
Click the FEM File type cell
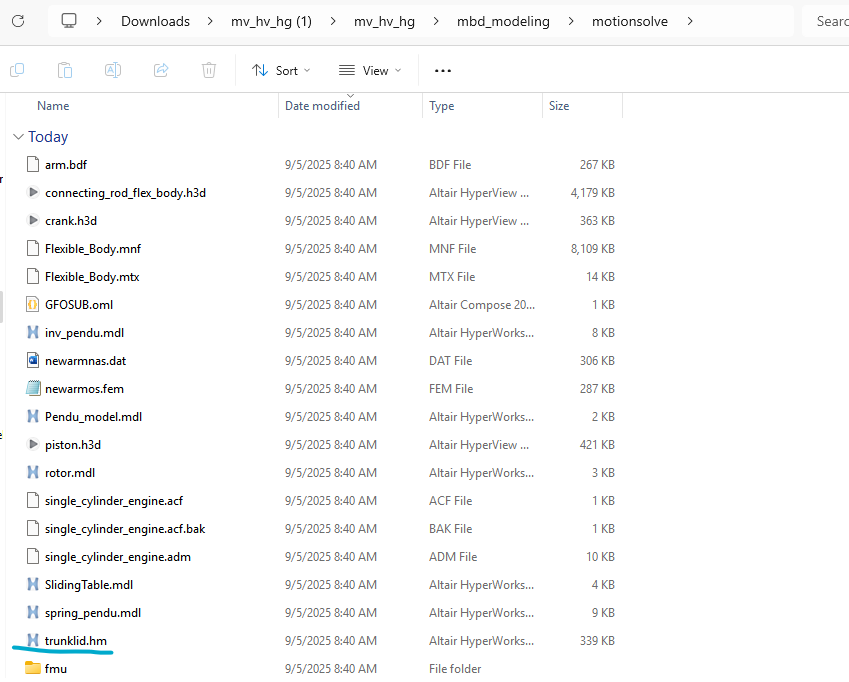451,389
